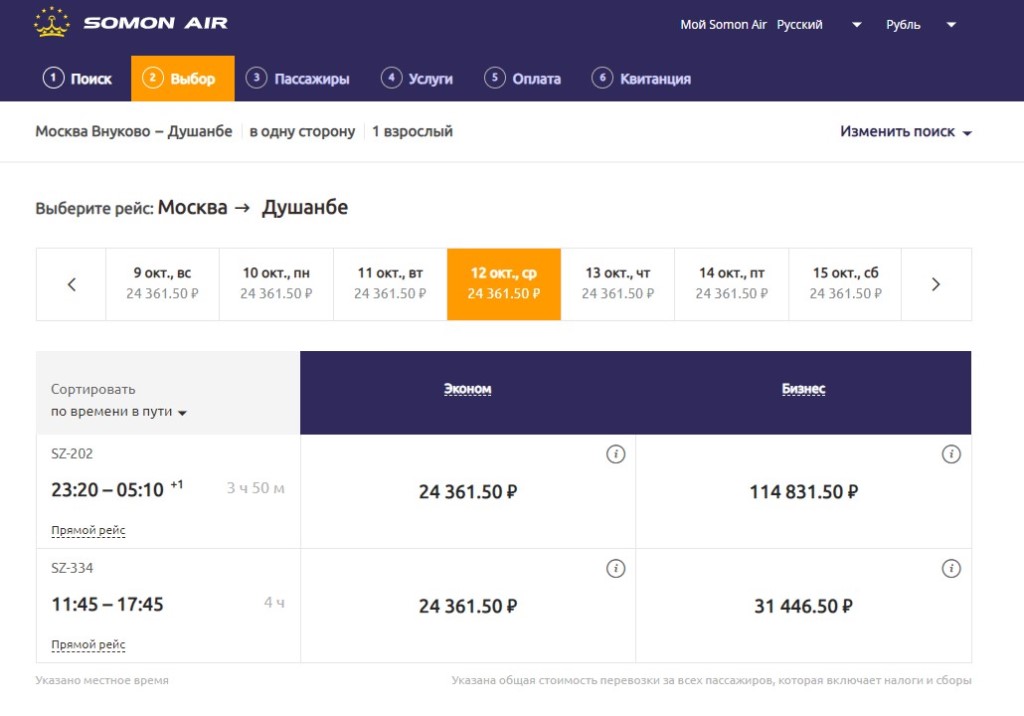
Task: Click the Эконом column header
Action: pyautogui.click(x=467, y=389)
